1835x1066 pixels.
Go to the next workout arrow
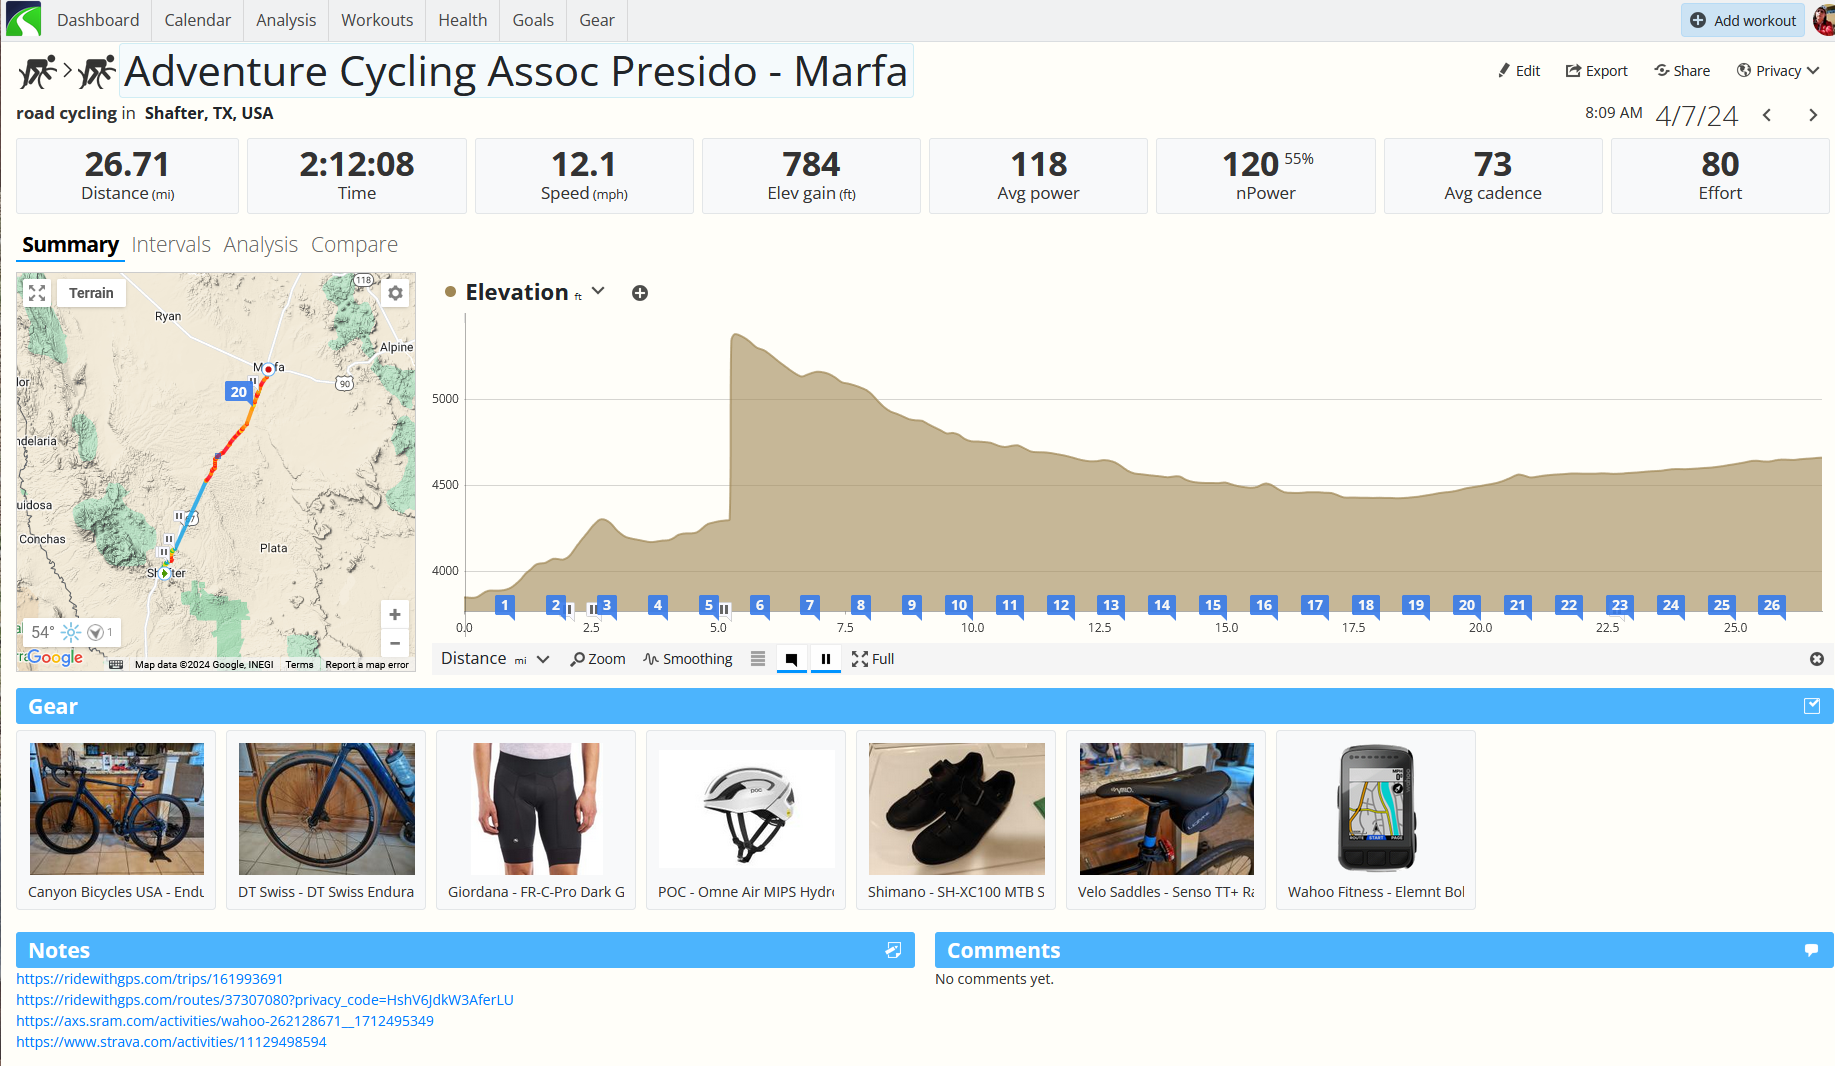tap(1813, 115)
